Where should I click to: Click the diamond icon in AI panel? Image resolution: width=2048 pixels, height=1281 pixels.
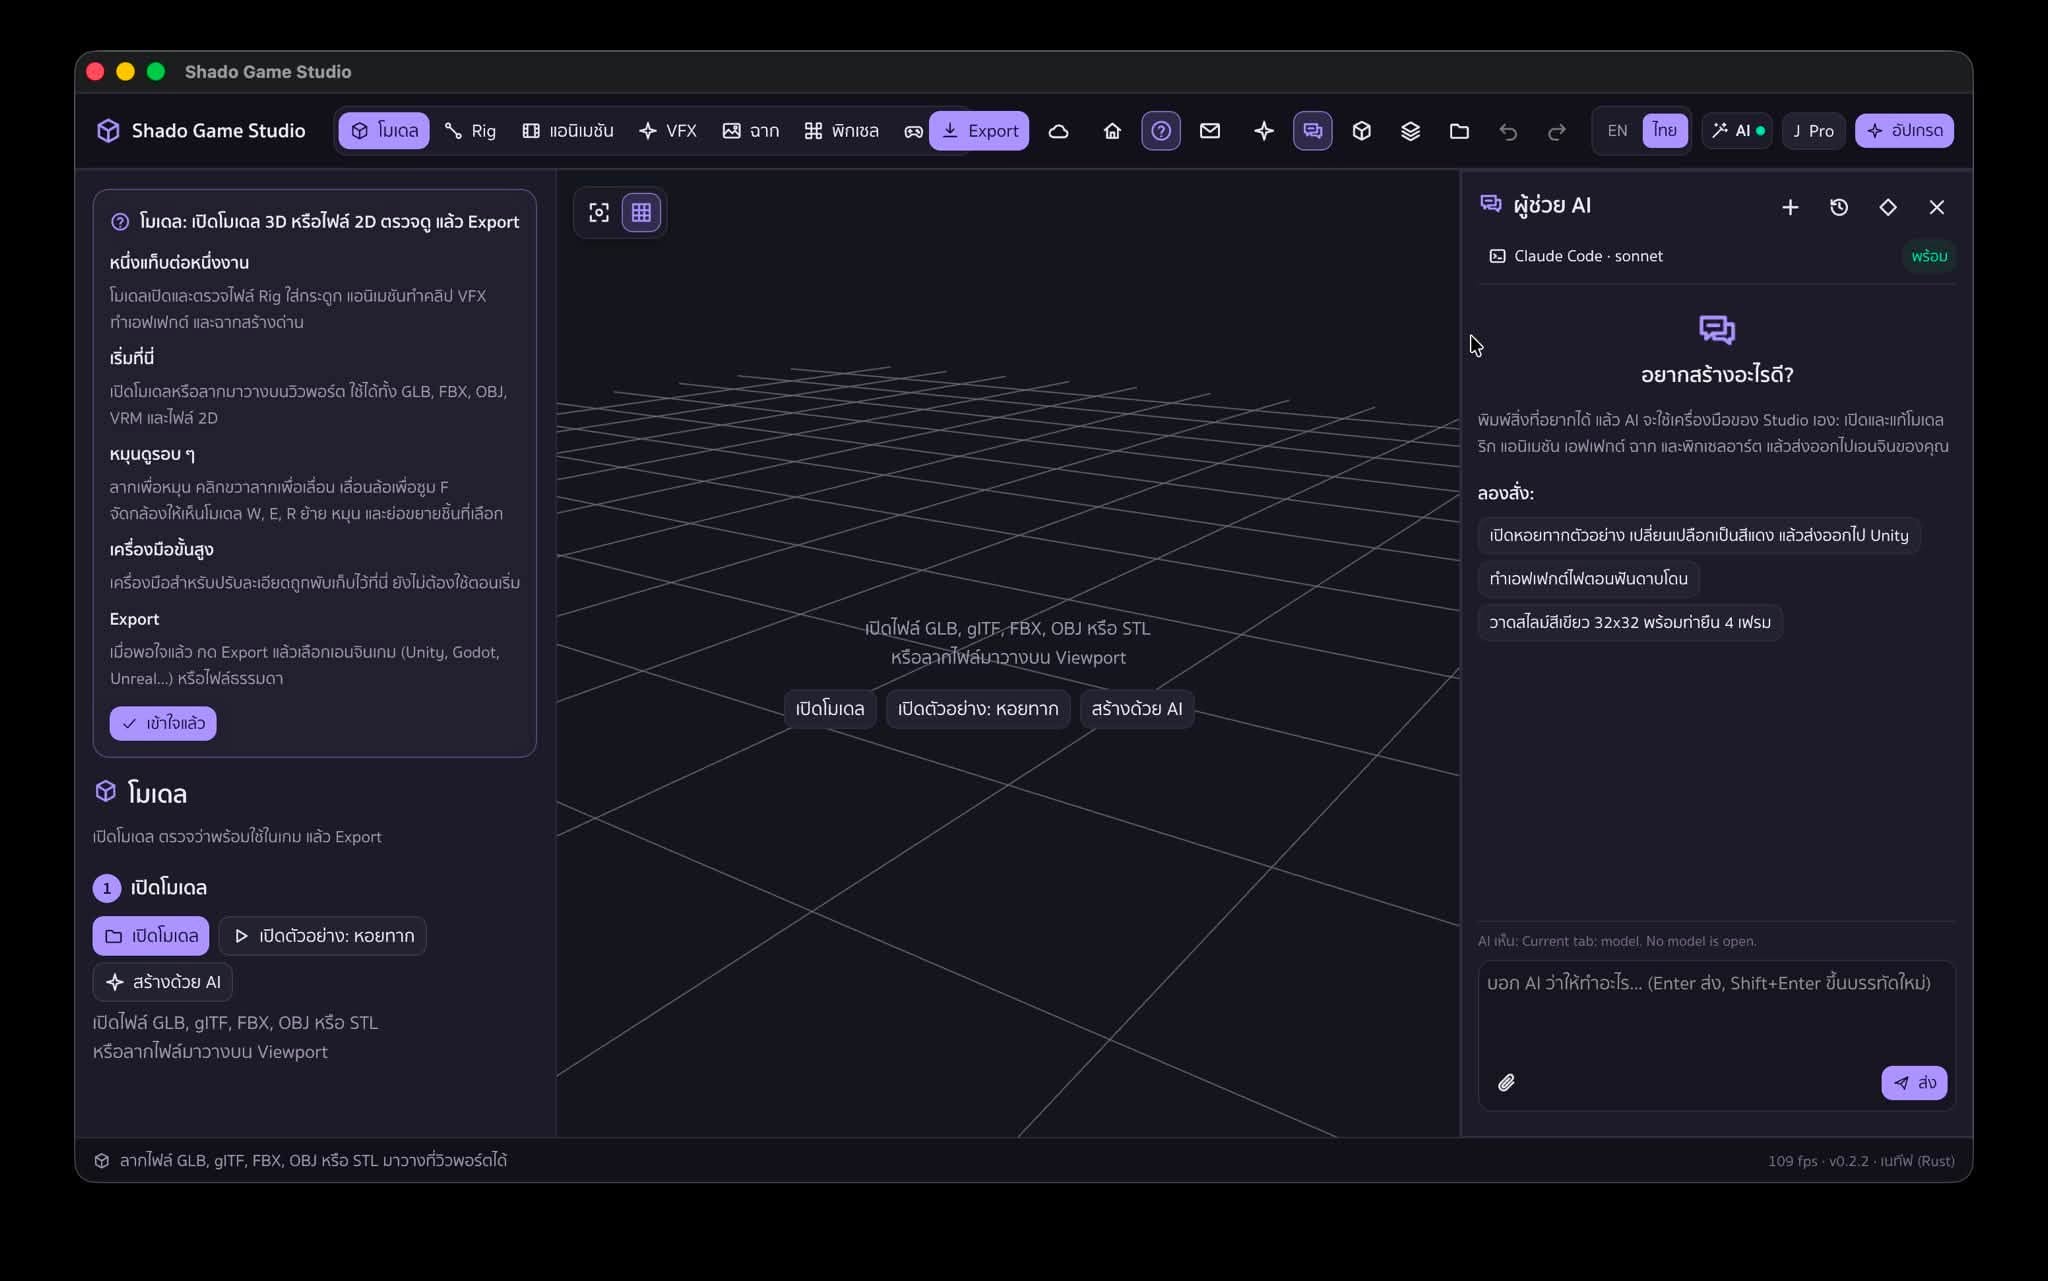(1888, 207)
